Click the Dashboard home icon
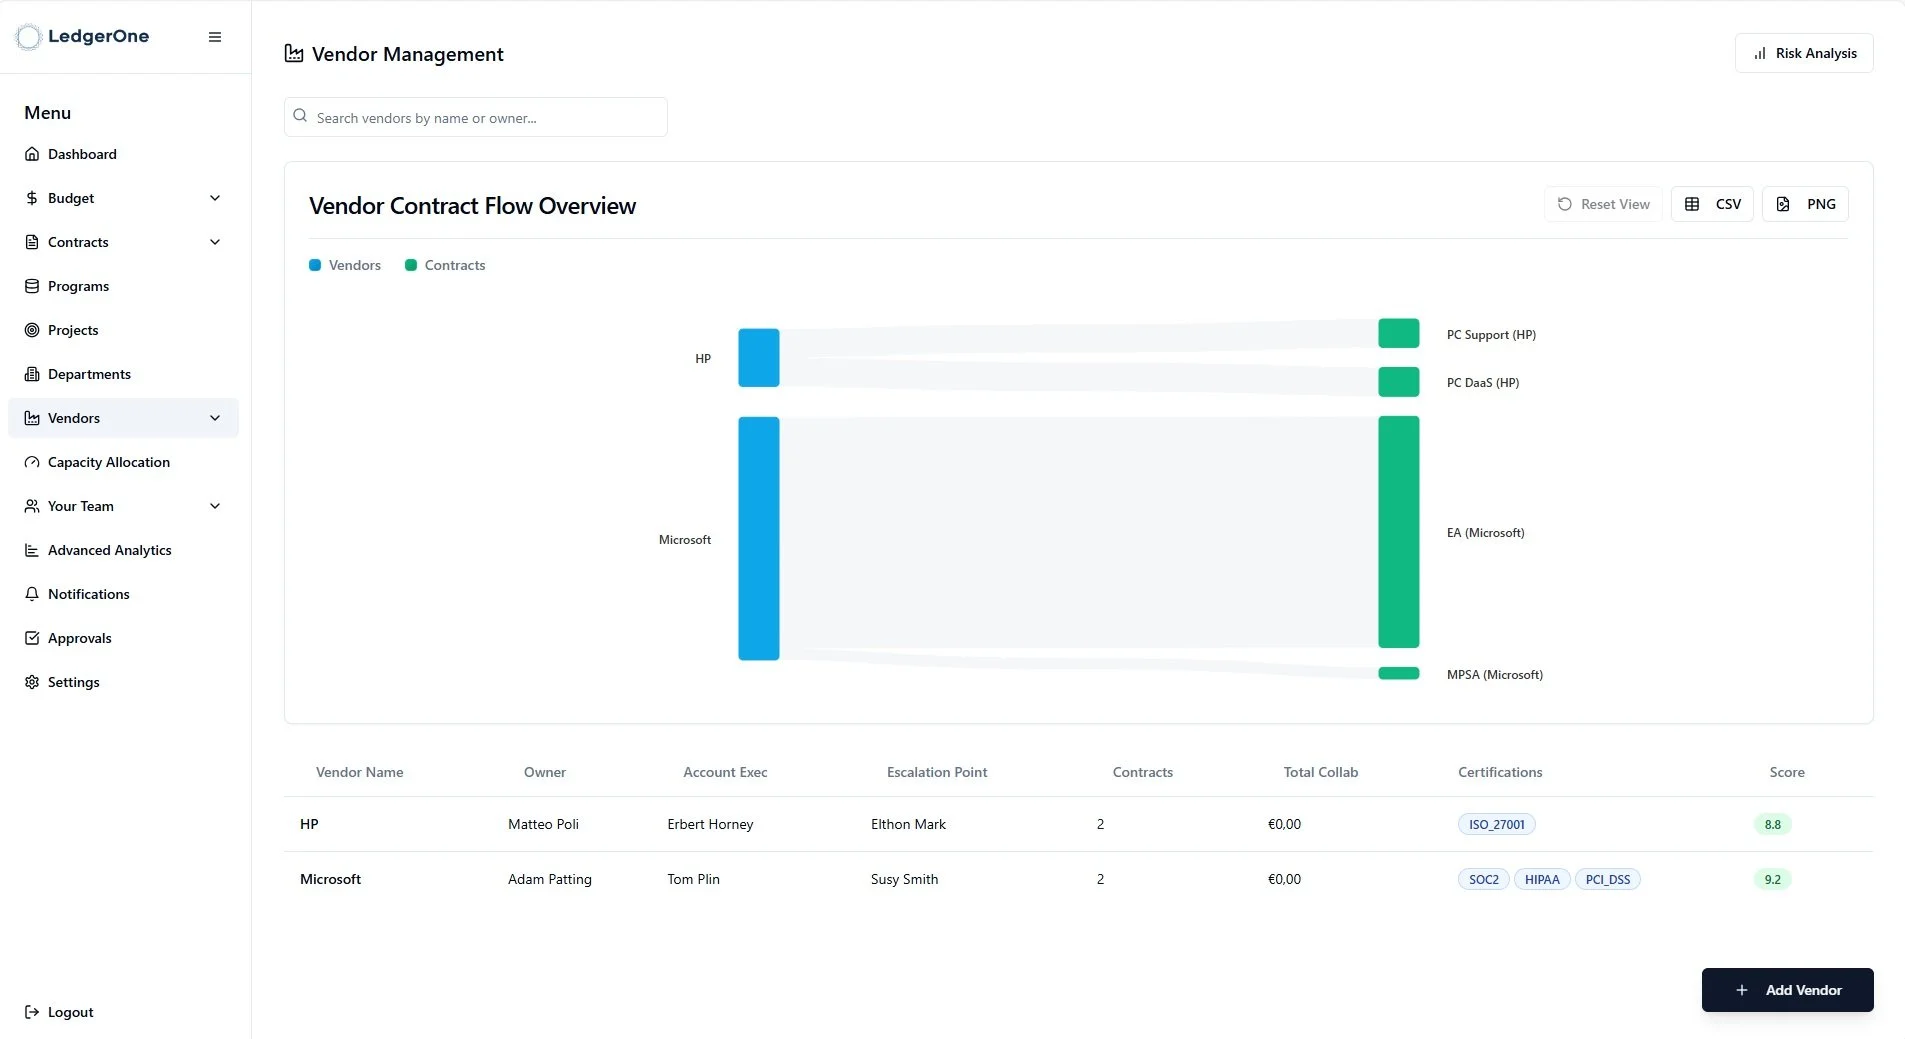Screen dimensions: 1905x1039 coord(32,154)
